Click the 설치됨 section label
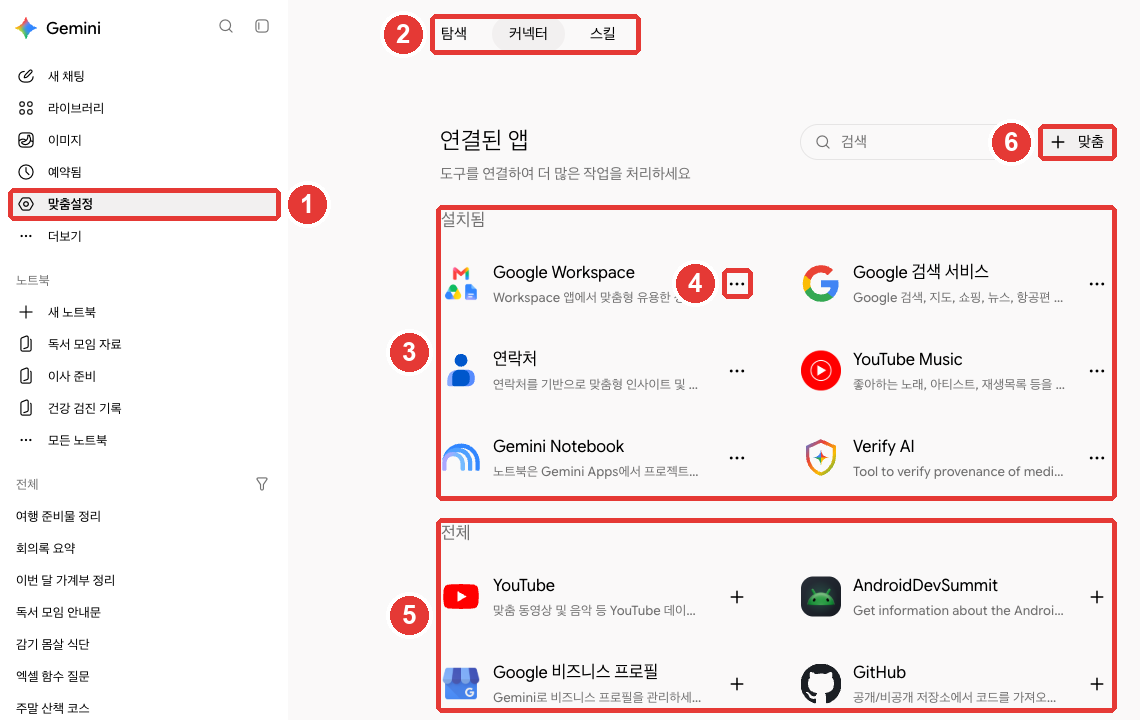 point(463,220)
